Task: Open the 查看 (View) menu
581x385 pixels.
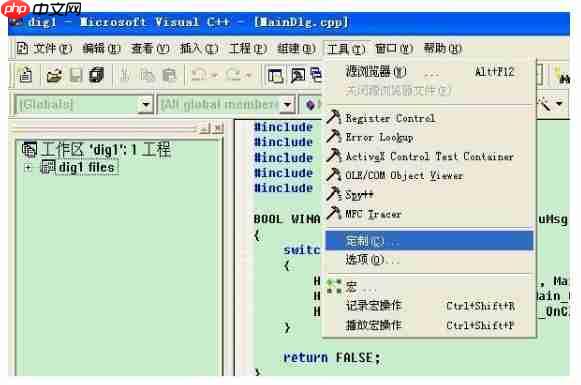Action: point(150,49)
